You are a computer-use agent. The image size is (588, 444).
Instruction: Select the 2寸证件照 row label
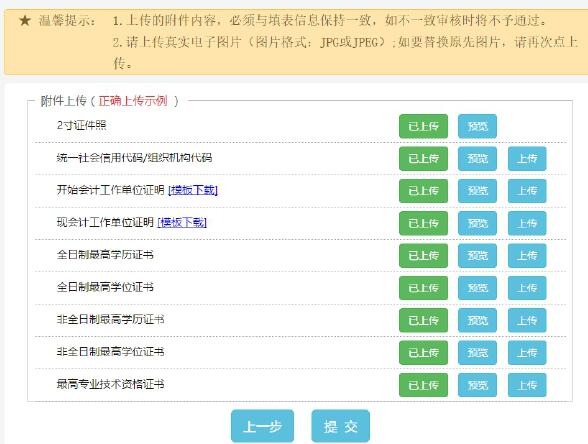[81, 125]
